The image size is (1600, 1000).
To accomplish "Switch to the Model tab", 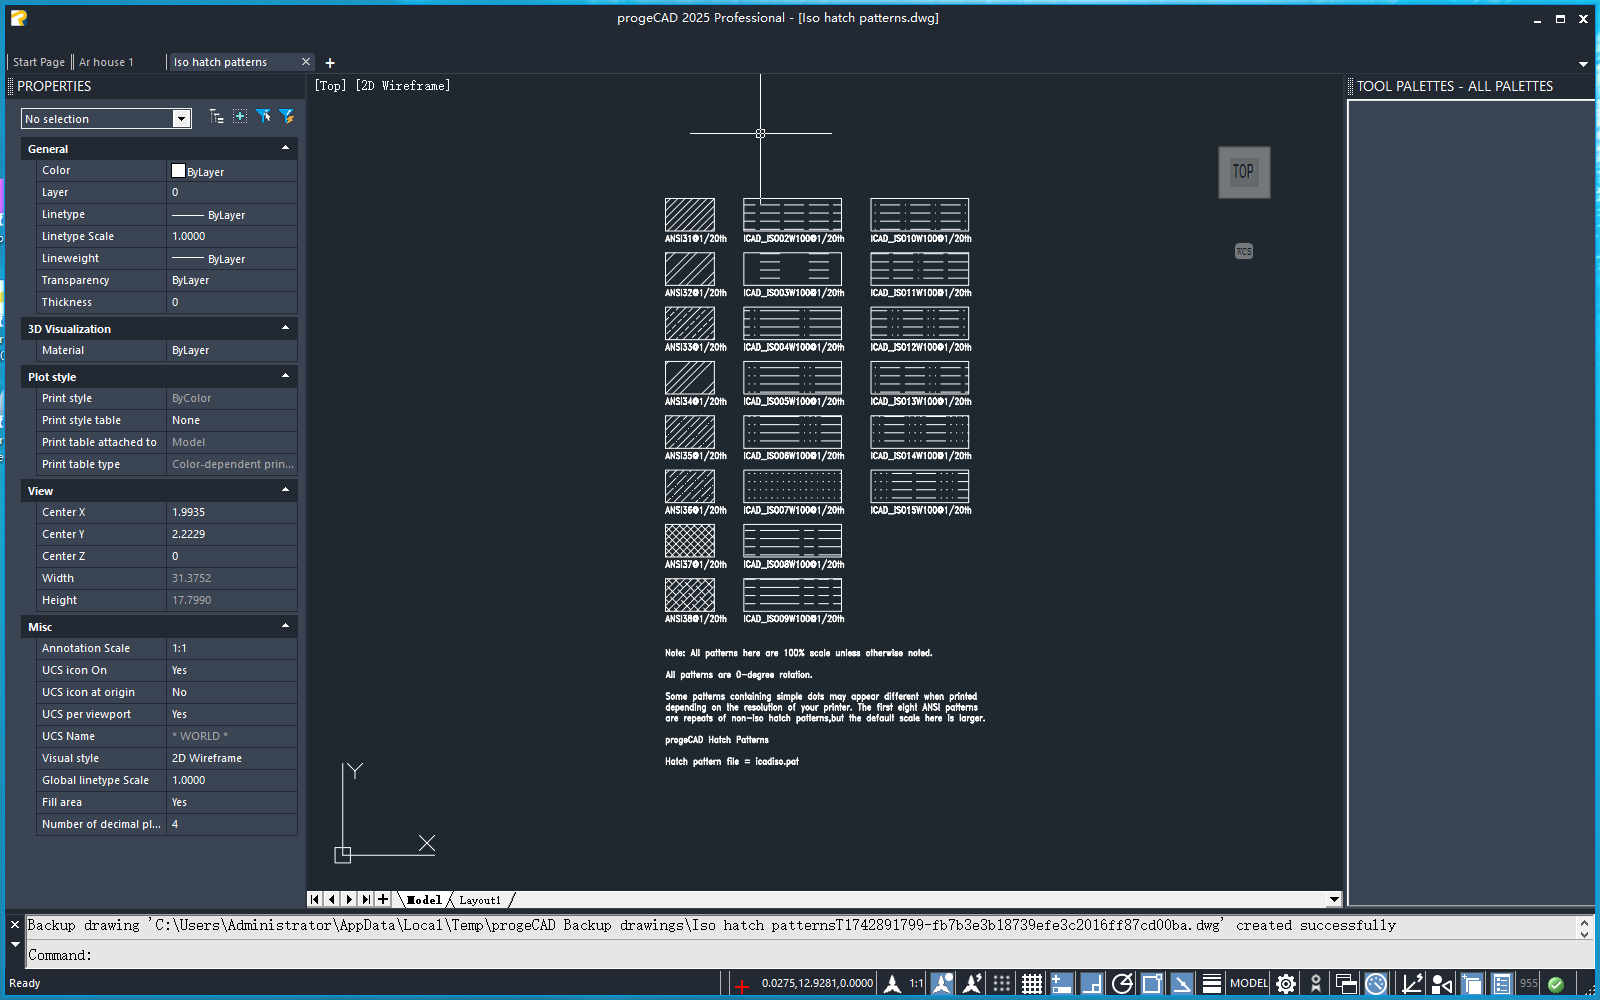I will point(424,900).
